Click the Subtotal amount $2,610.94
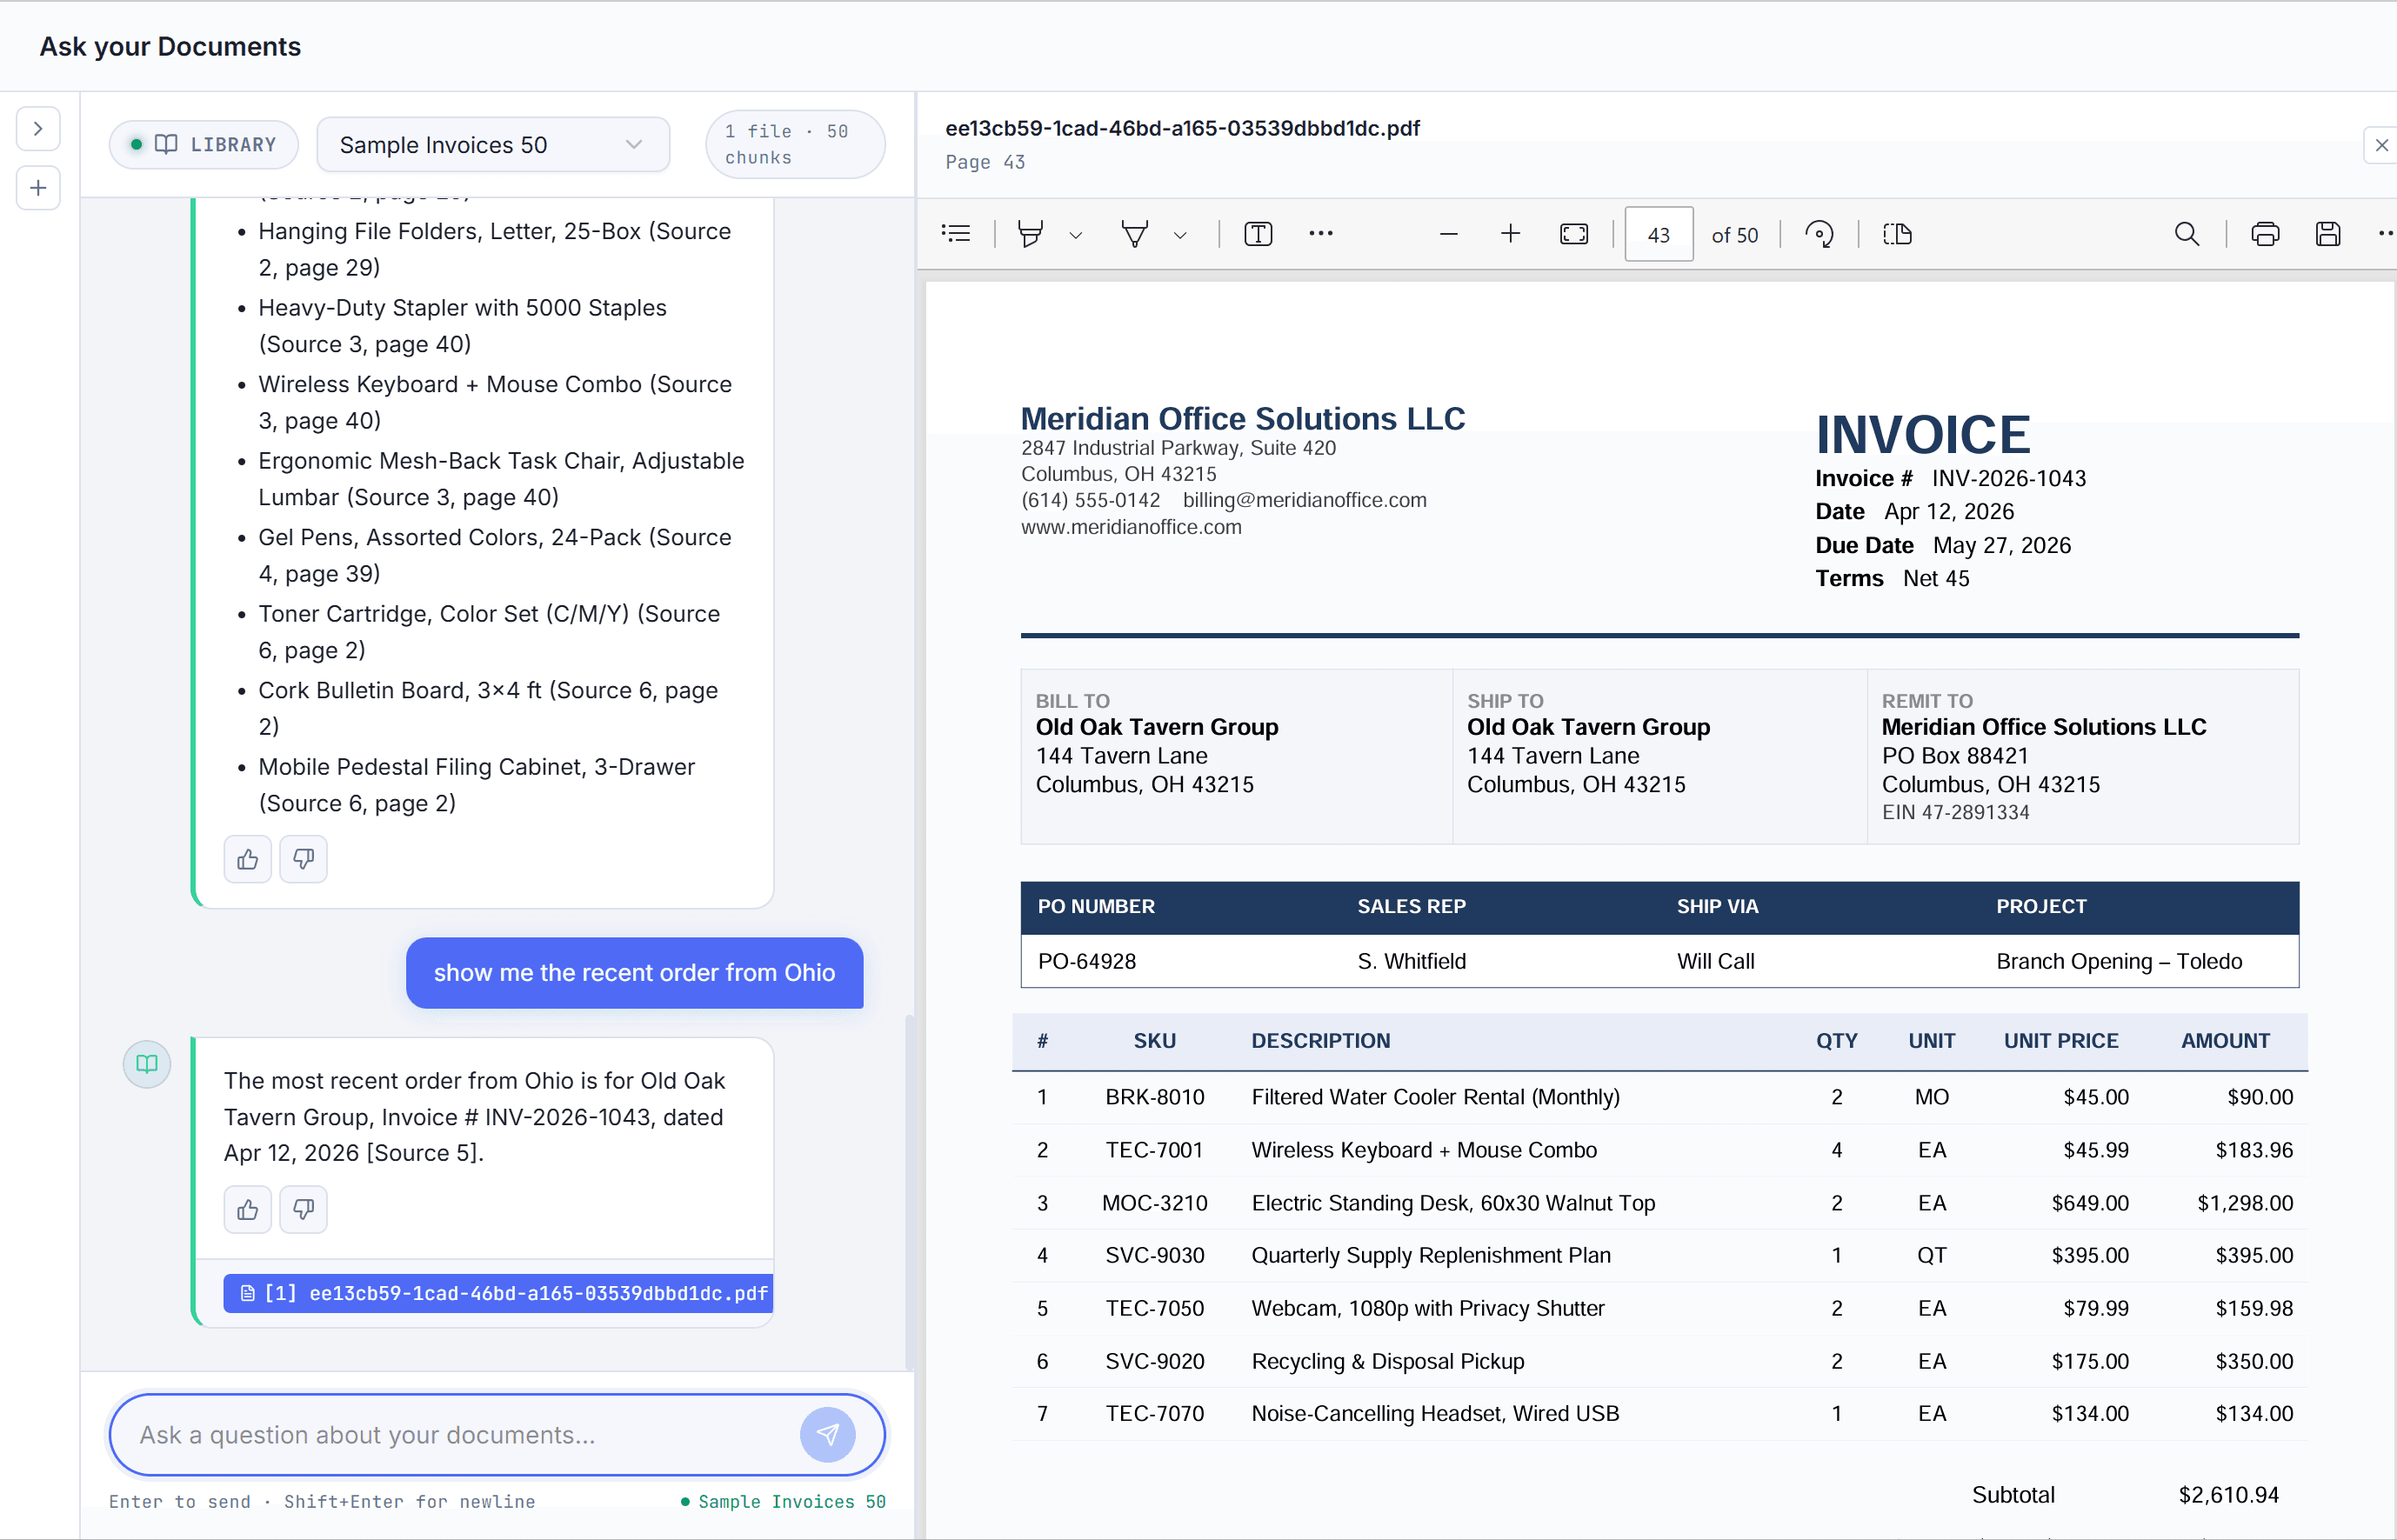The width and height of the screenshot is (2397, 1540). (2228, 1494)
